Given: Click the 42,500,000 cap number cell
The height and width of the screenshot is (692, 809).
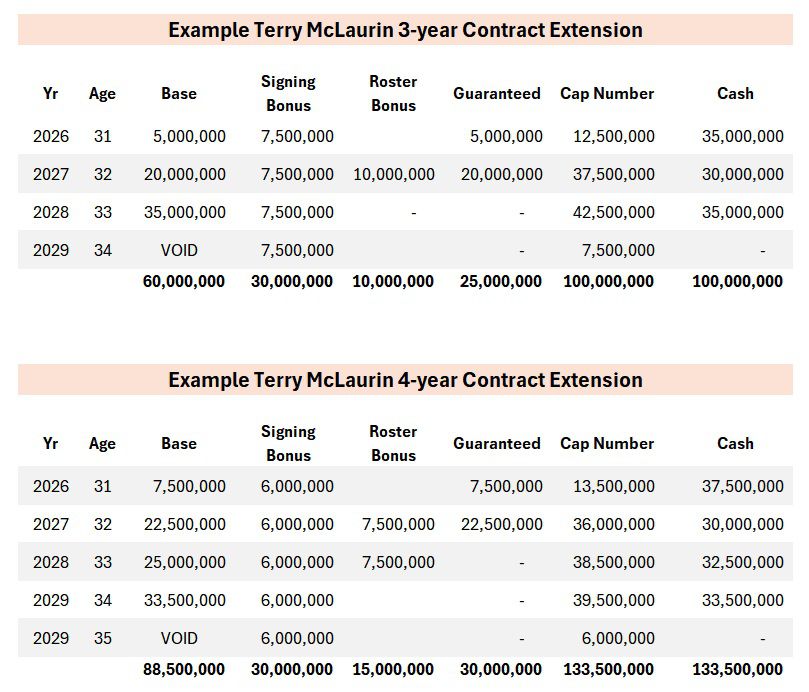Looking at the screenshot, I should click(614, 212).
